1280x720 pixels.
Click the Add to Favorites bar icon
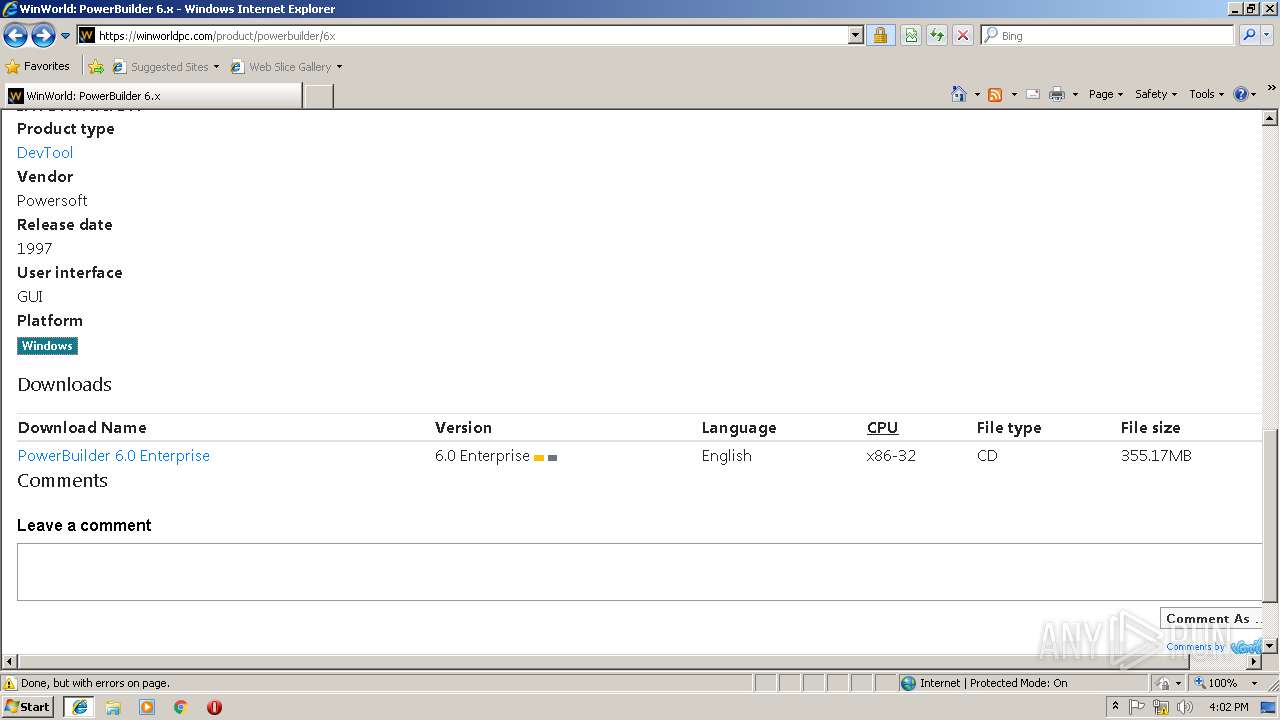pyautogui.click(x=96, y=67)
